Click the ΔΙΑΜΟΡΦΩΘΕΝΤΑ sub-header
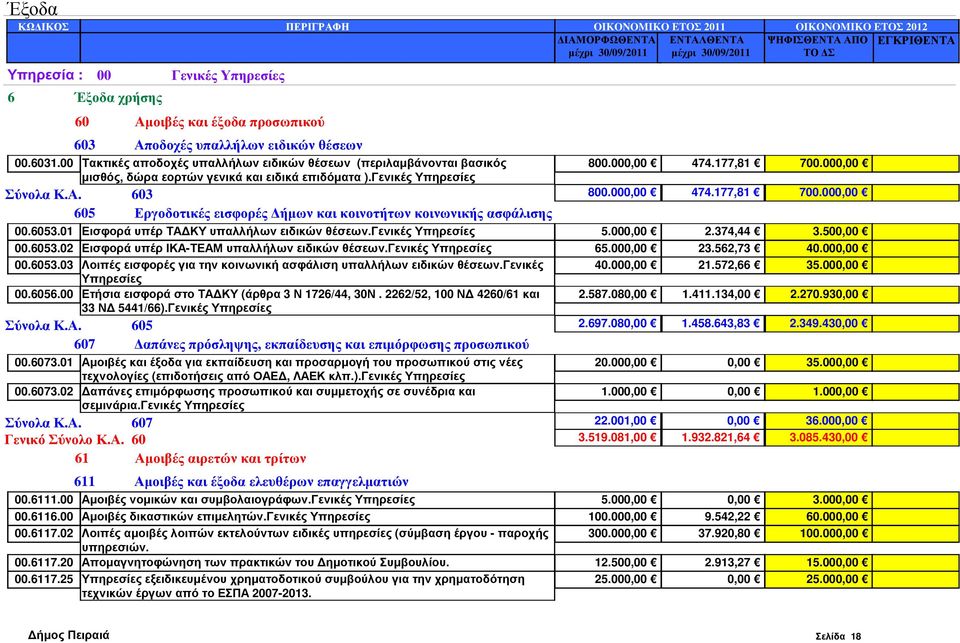Image resolution: width=960 pixels, height=643 pixels. click(607, 47)
